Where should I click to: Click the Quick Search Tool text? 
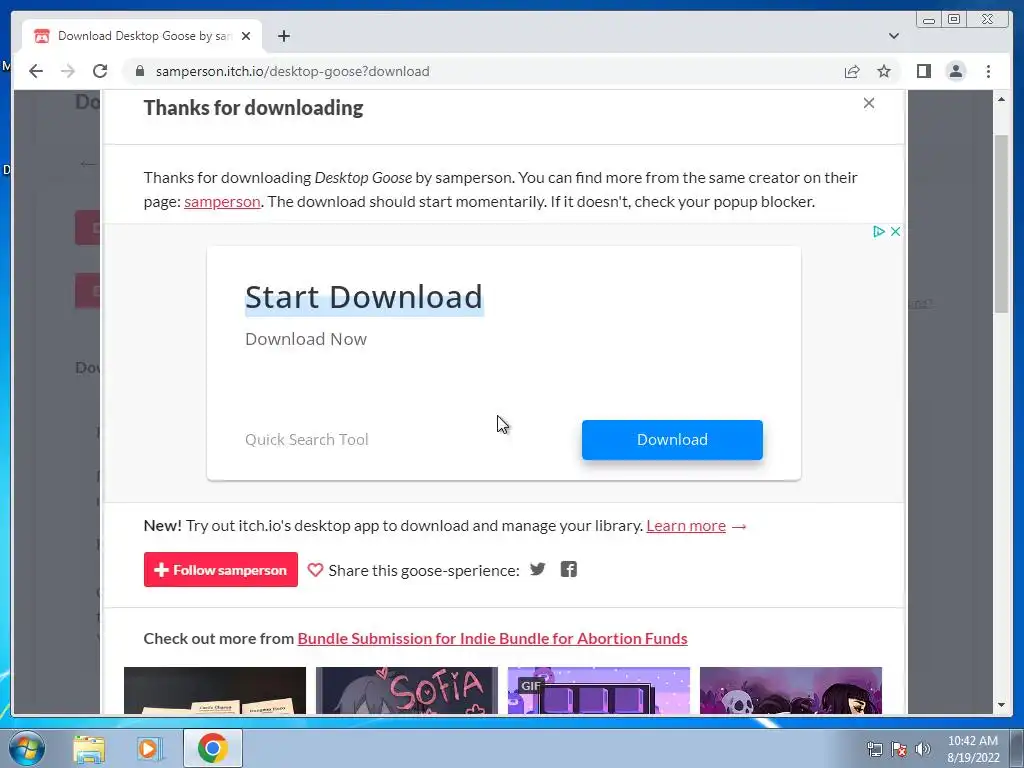tap(306, 440)
